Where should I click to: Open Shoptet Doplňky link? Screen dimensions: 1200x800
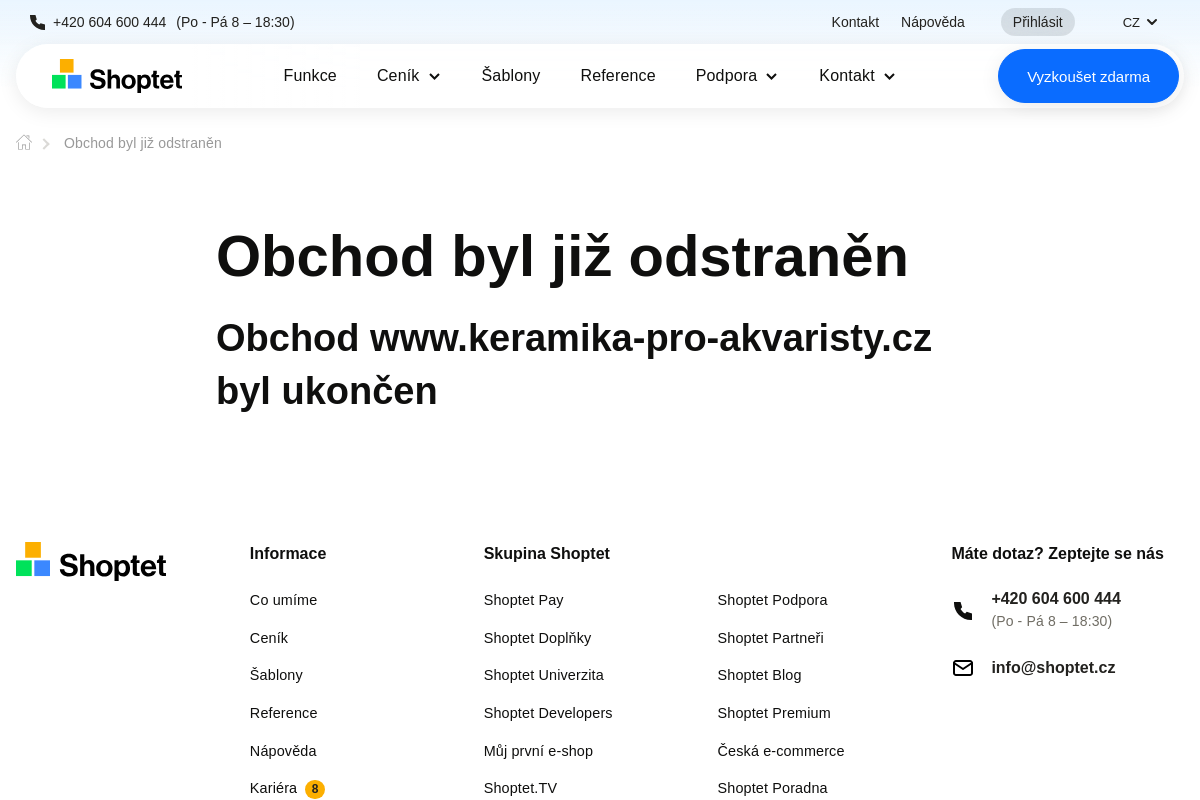click(538, 638)
